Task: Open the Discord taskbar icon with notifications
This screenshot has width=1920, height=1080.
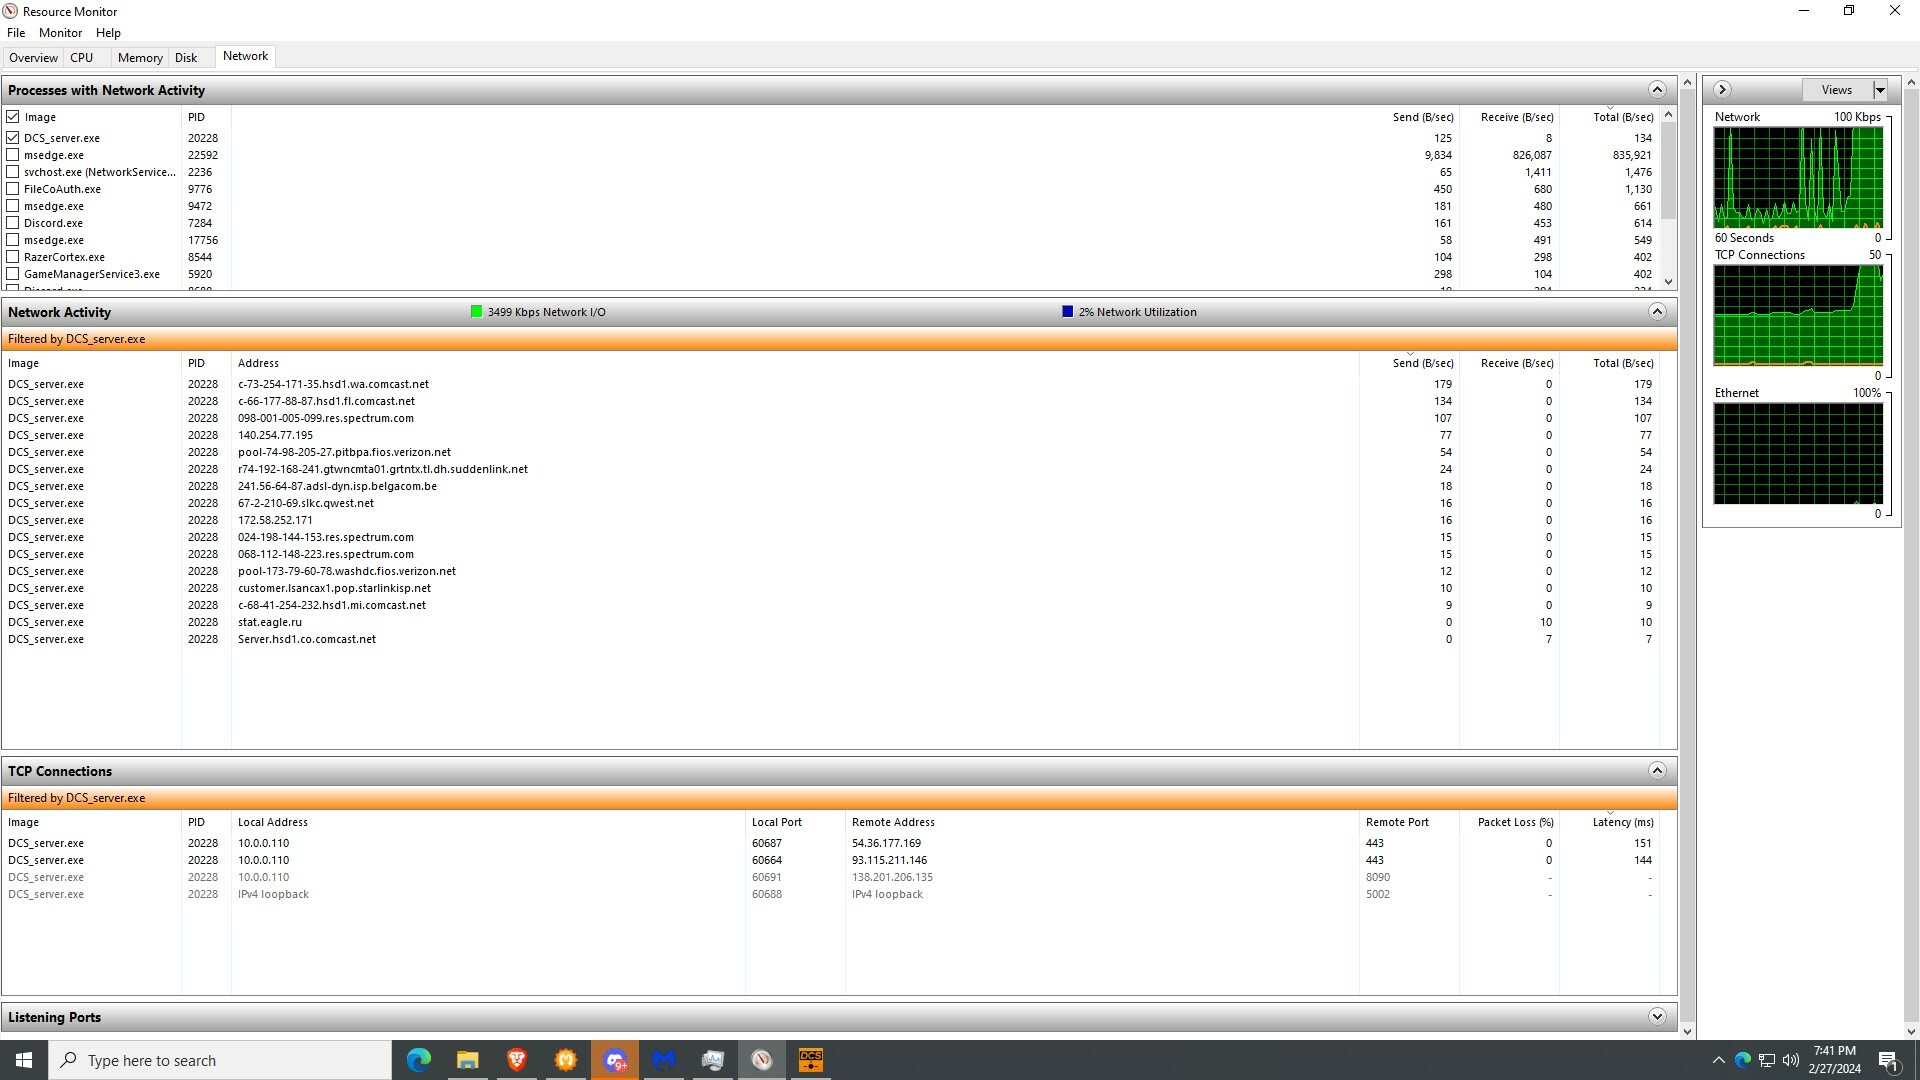Action: tap(615, 1060)
